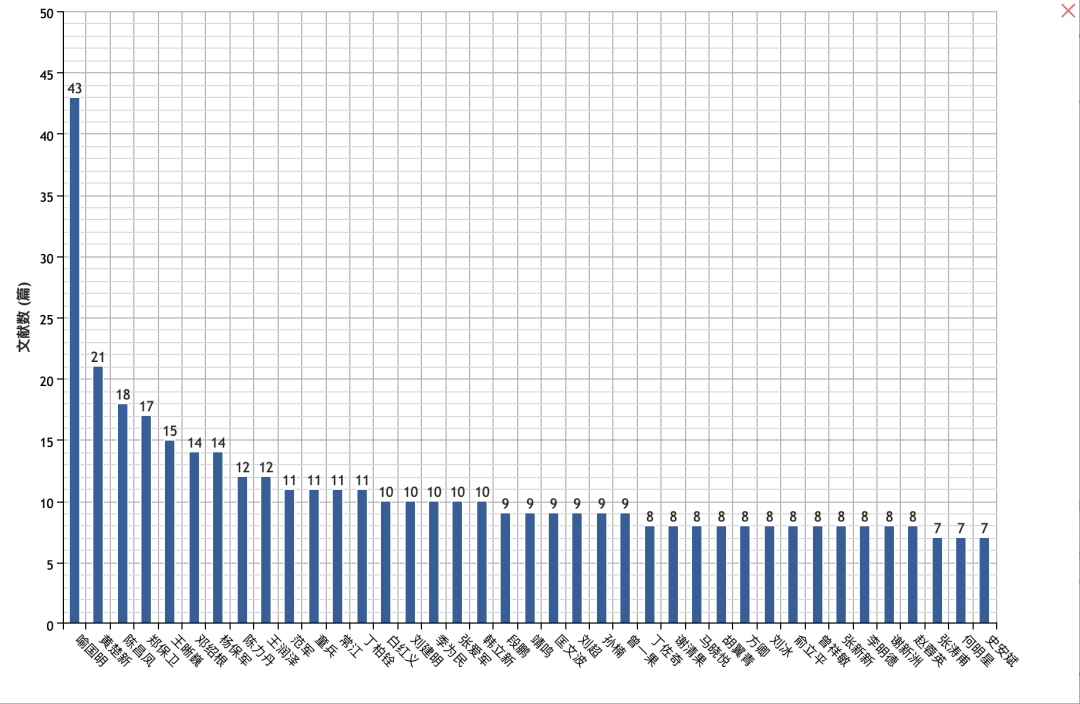Select the bar for 黄楚新
1080x704 pixels.
[98, 495]
